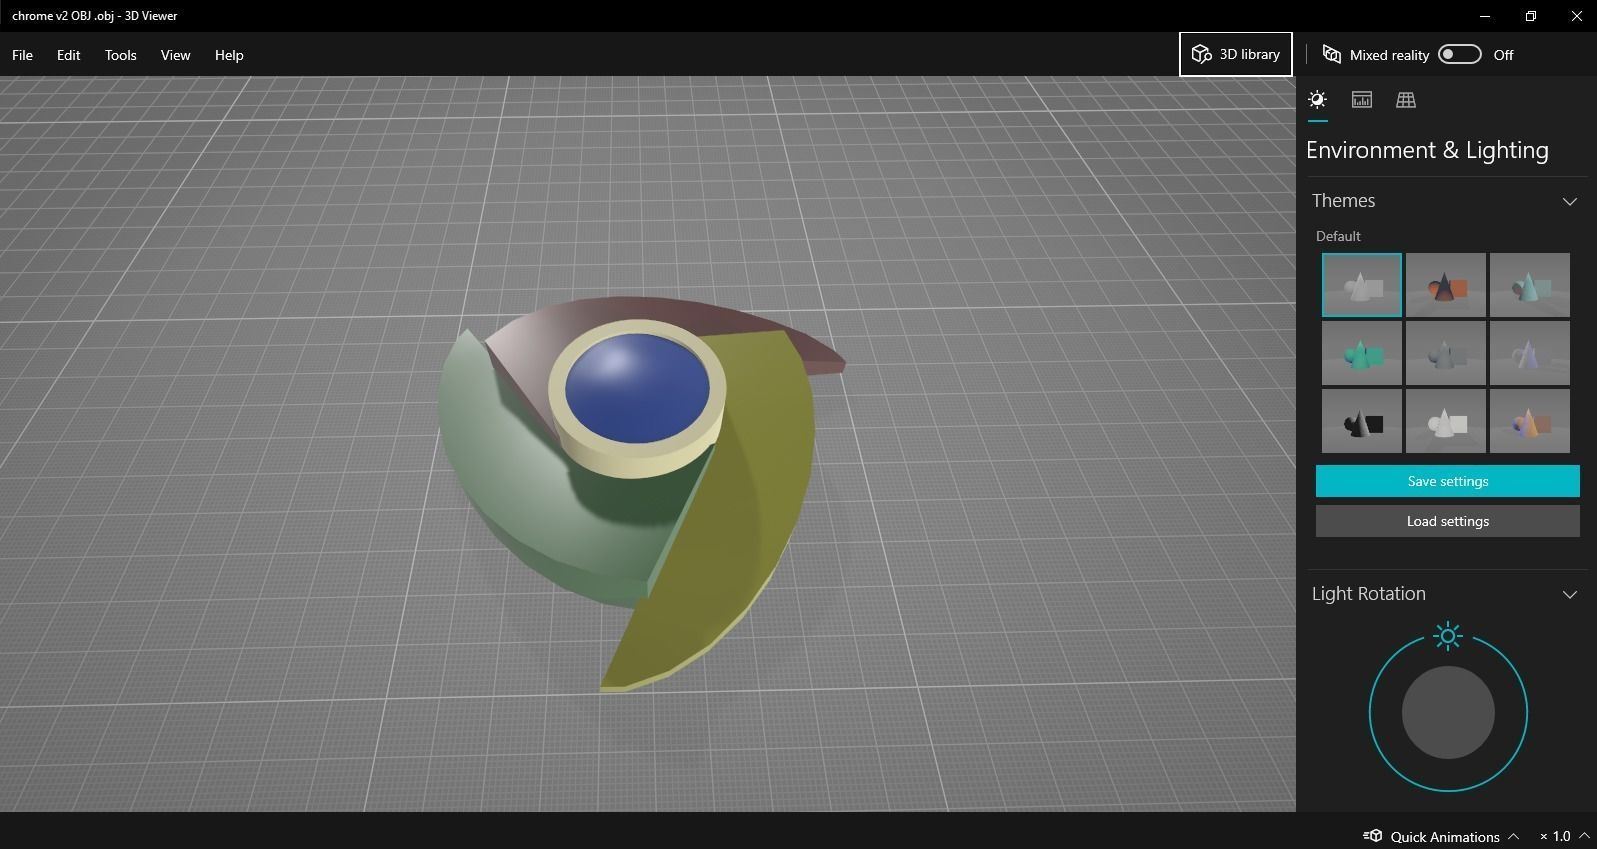This screenshot has width=1597, height=849.
Task: Expand the Quick Animations chevron
Action: click(x=1514, y=836)
